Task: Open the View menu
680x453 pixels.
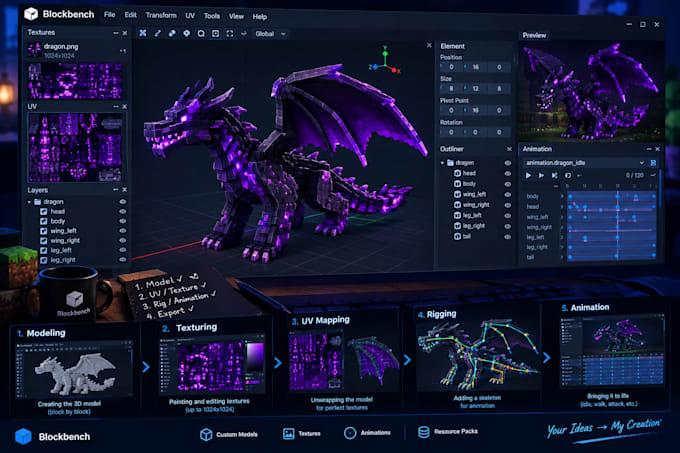Action: click(236, 16)
